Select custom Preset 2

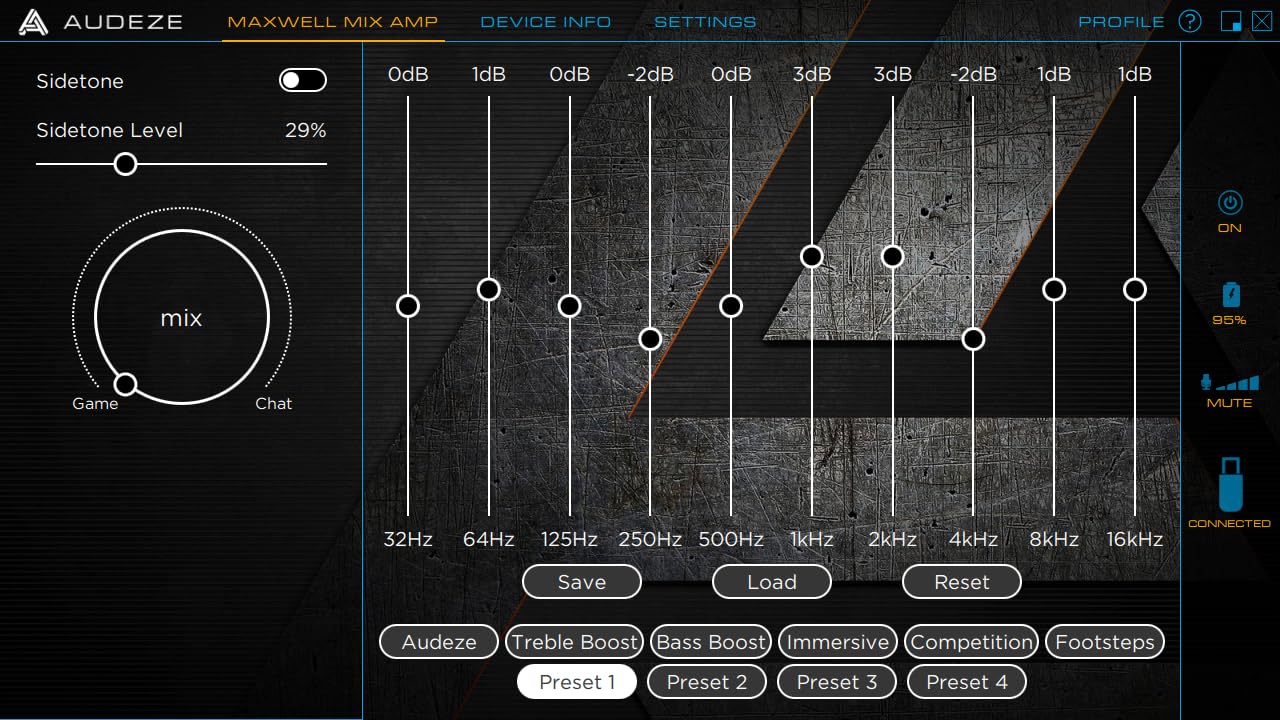[x=707, y=682]
